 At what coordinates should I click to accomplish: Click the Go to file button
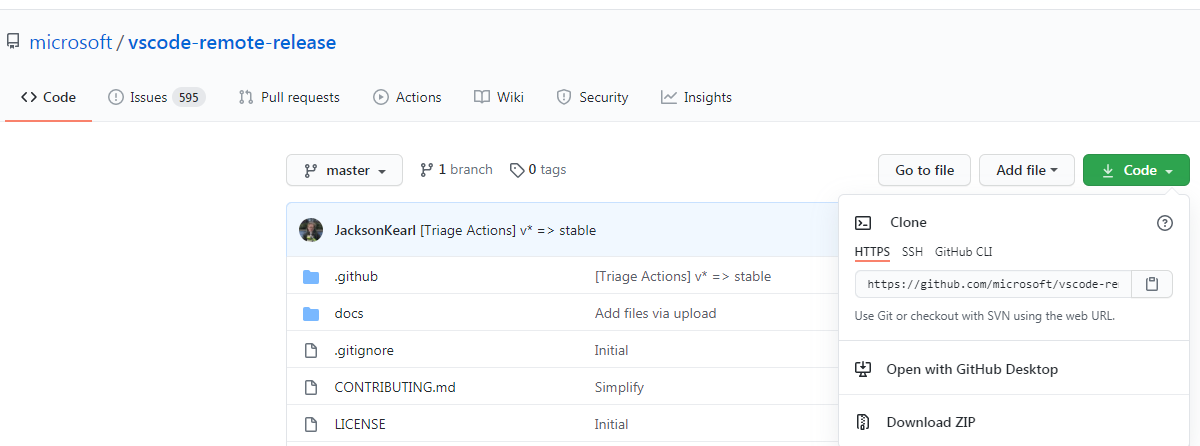tap(924, 170)
